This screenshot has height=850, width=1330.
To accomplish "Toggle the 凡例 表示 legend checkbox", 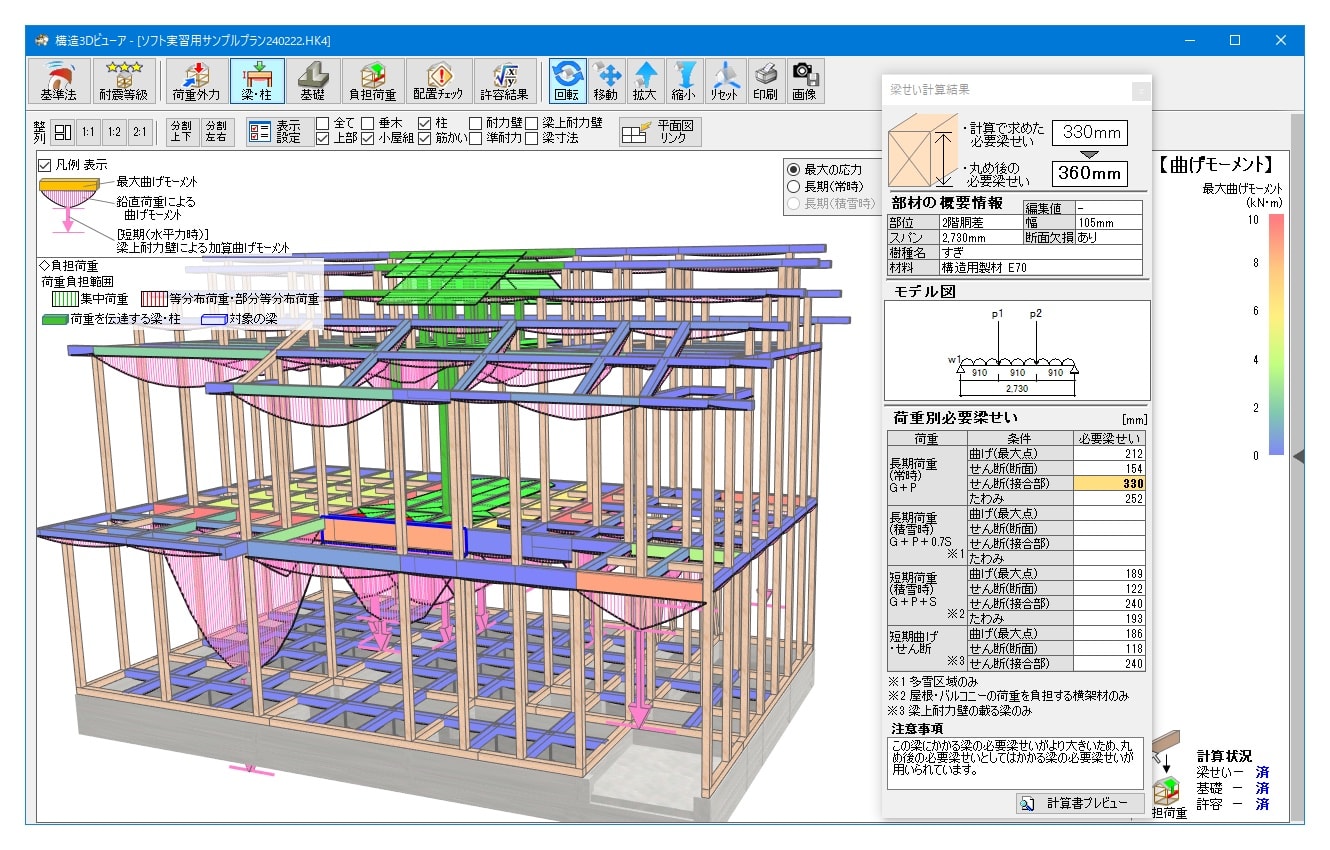I will tap(44, 165).
